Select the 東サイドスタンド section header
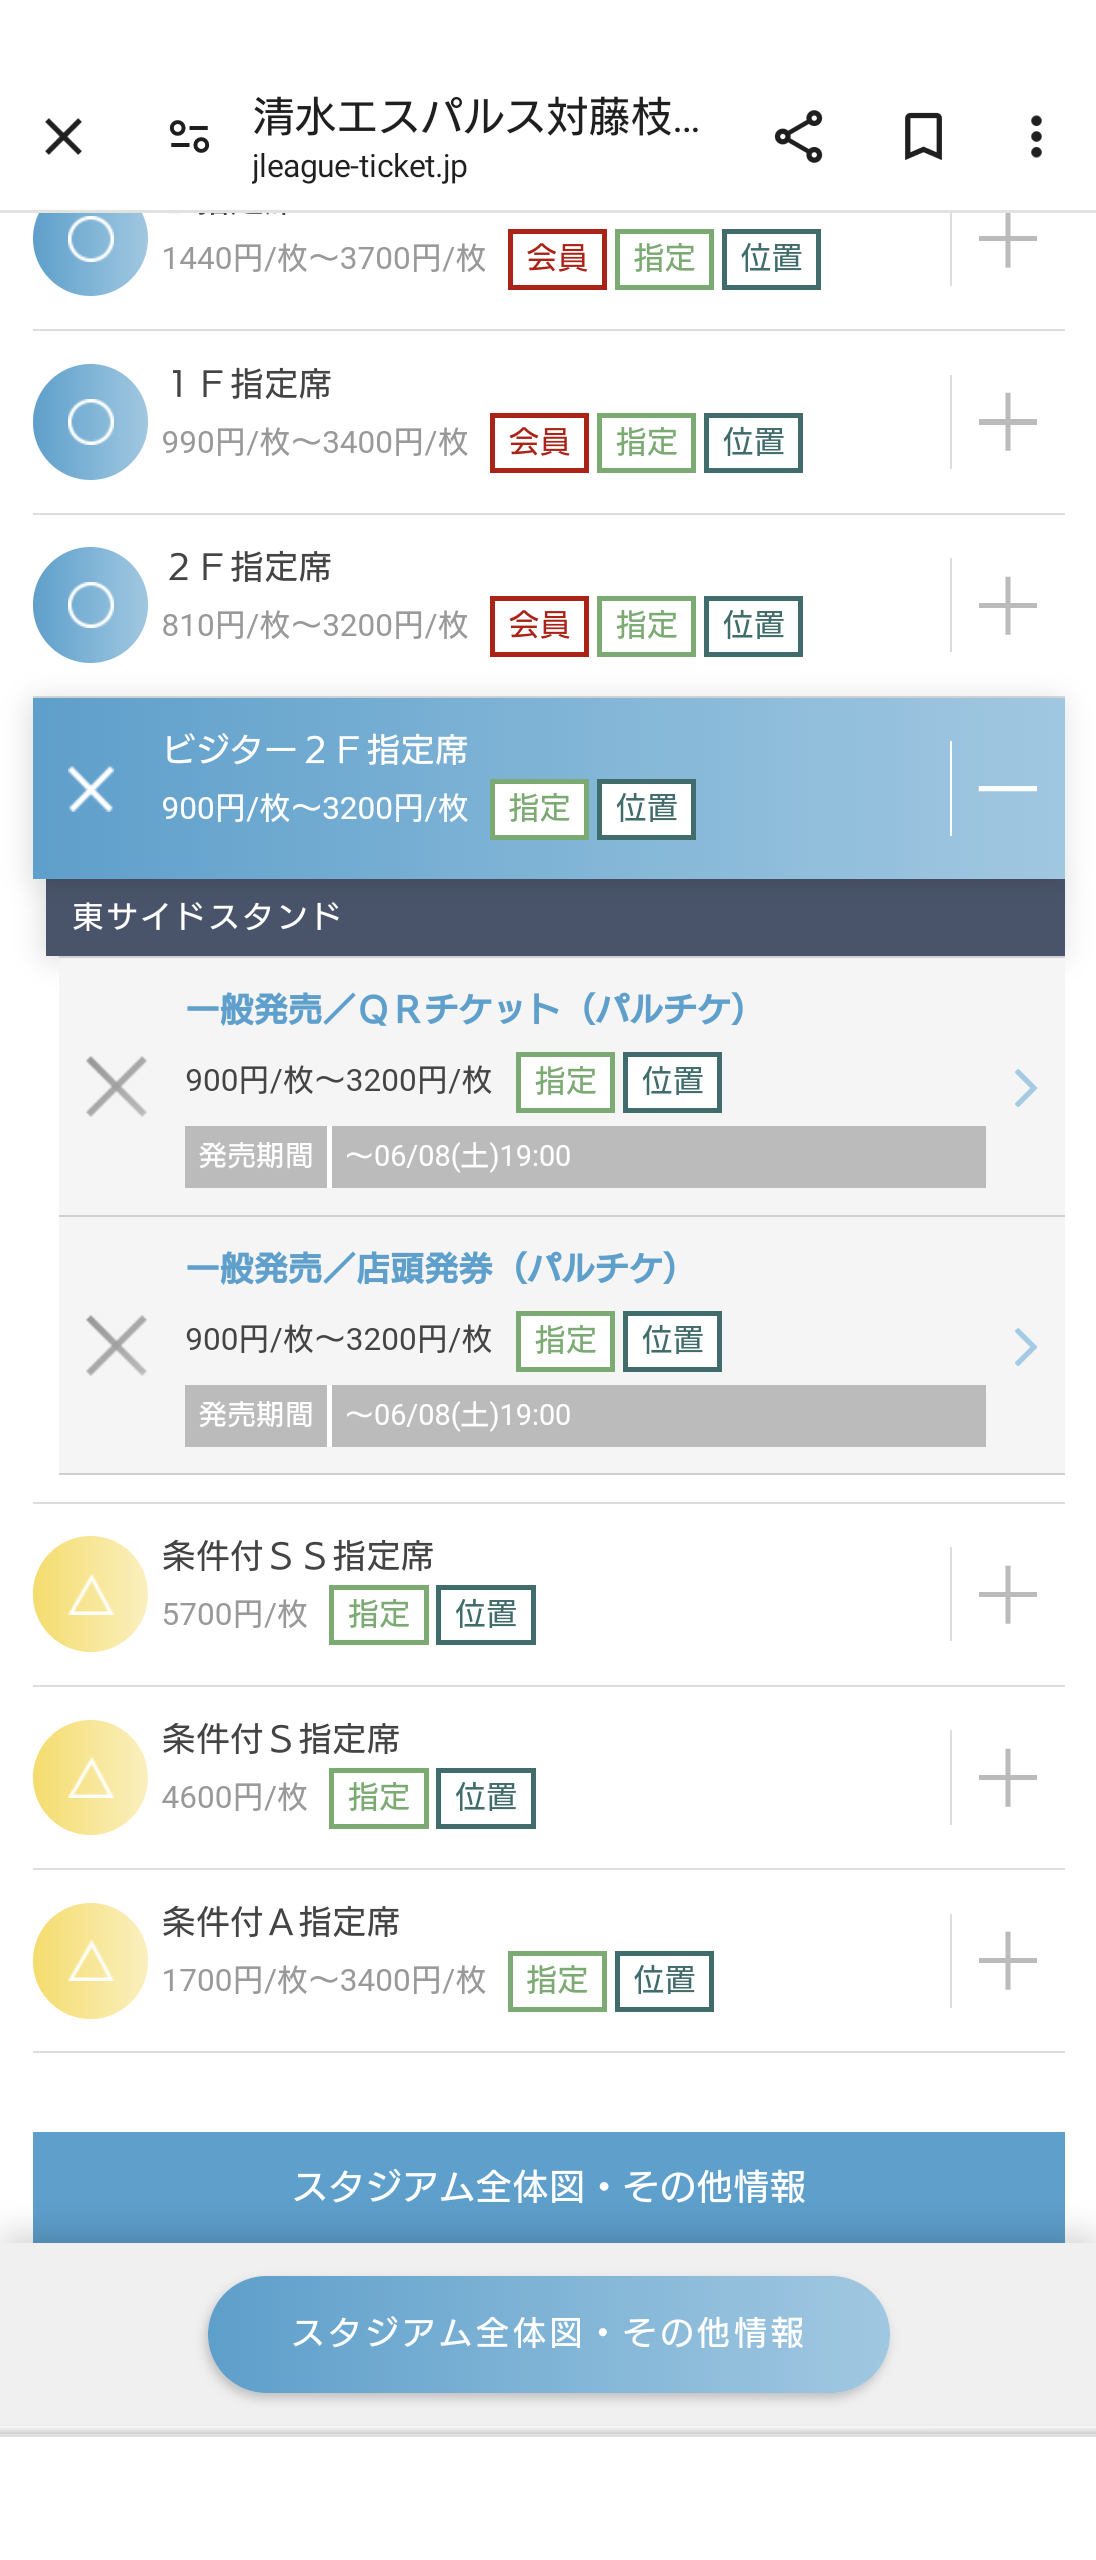The width and height of the screenshot is (1096, 2560). (x=555, y=917)
